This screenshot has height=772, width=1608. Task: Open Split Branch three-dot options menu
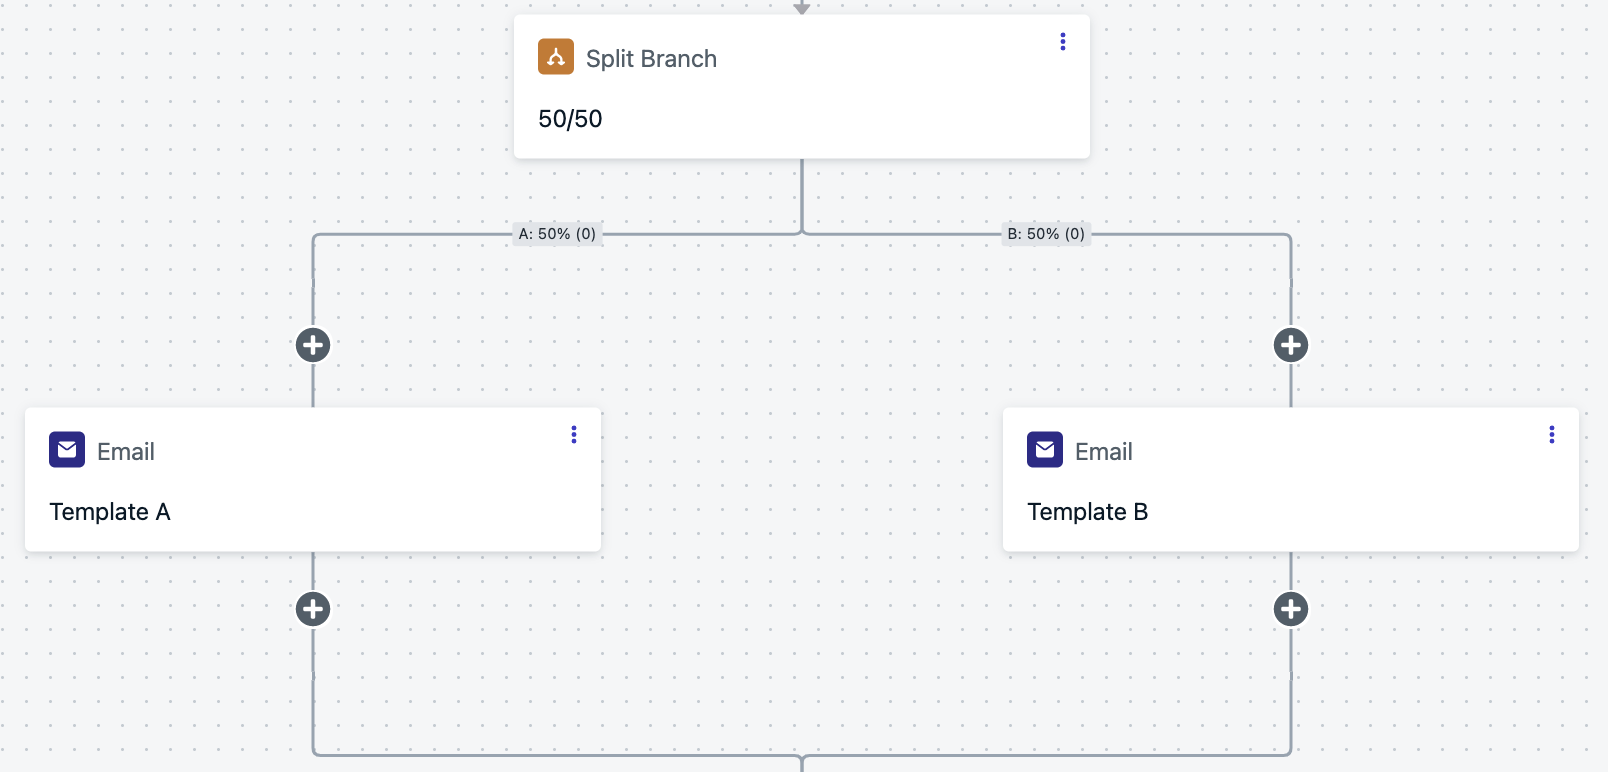1063,41
